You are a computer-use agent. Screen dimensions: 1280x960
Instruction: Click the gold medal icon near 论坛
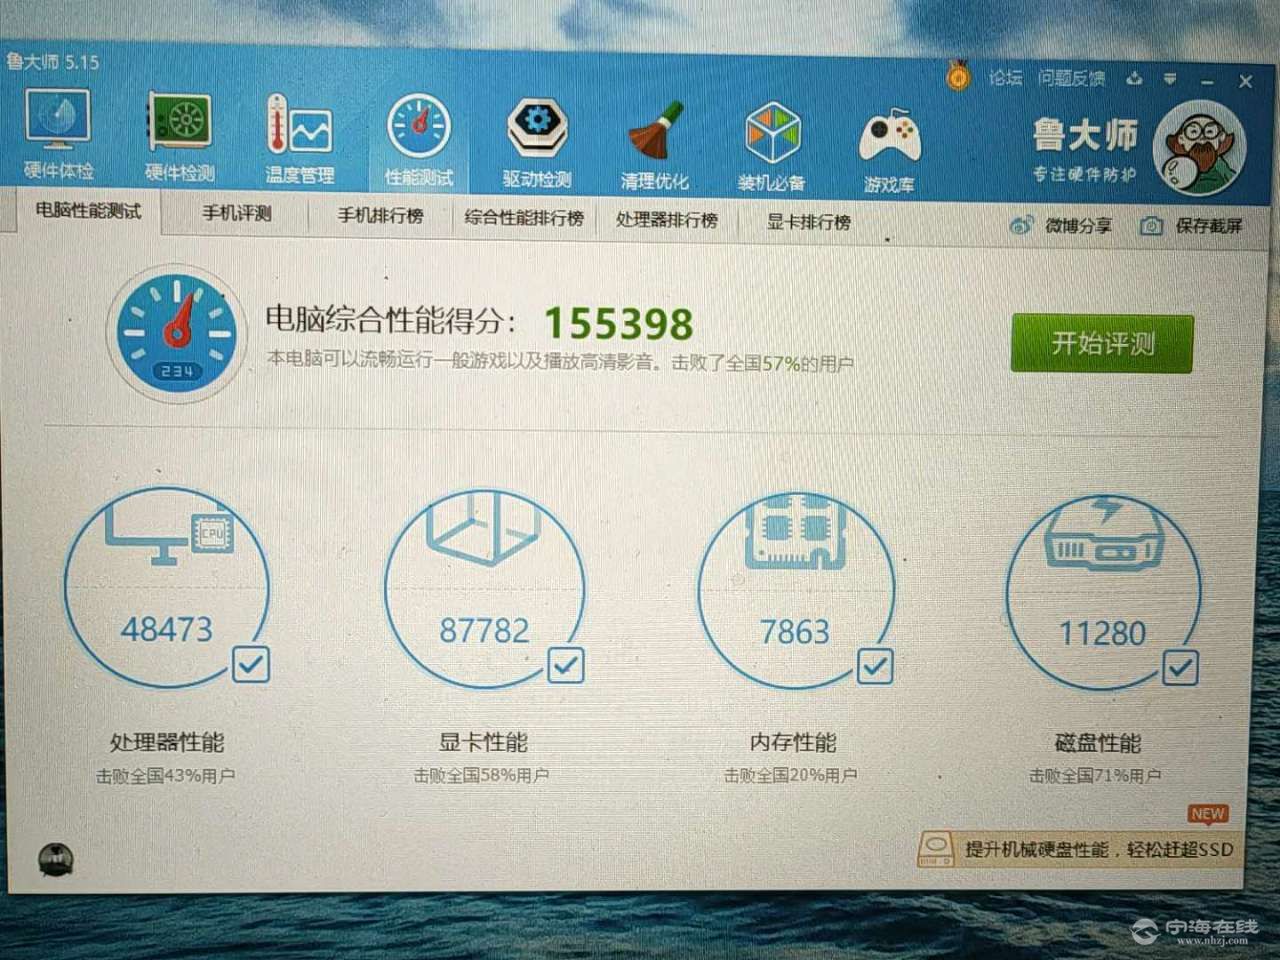(x=958, y=76)
